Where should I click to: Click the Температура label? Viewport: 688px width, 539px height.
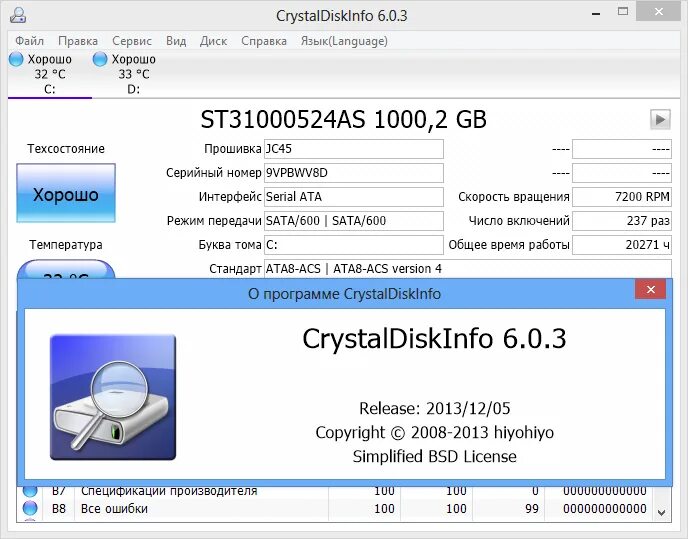point(66,244)
